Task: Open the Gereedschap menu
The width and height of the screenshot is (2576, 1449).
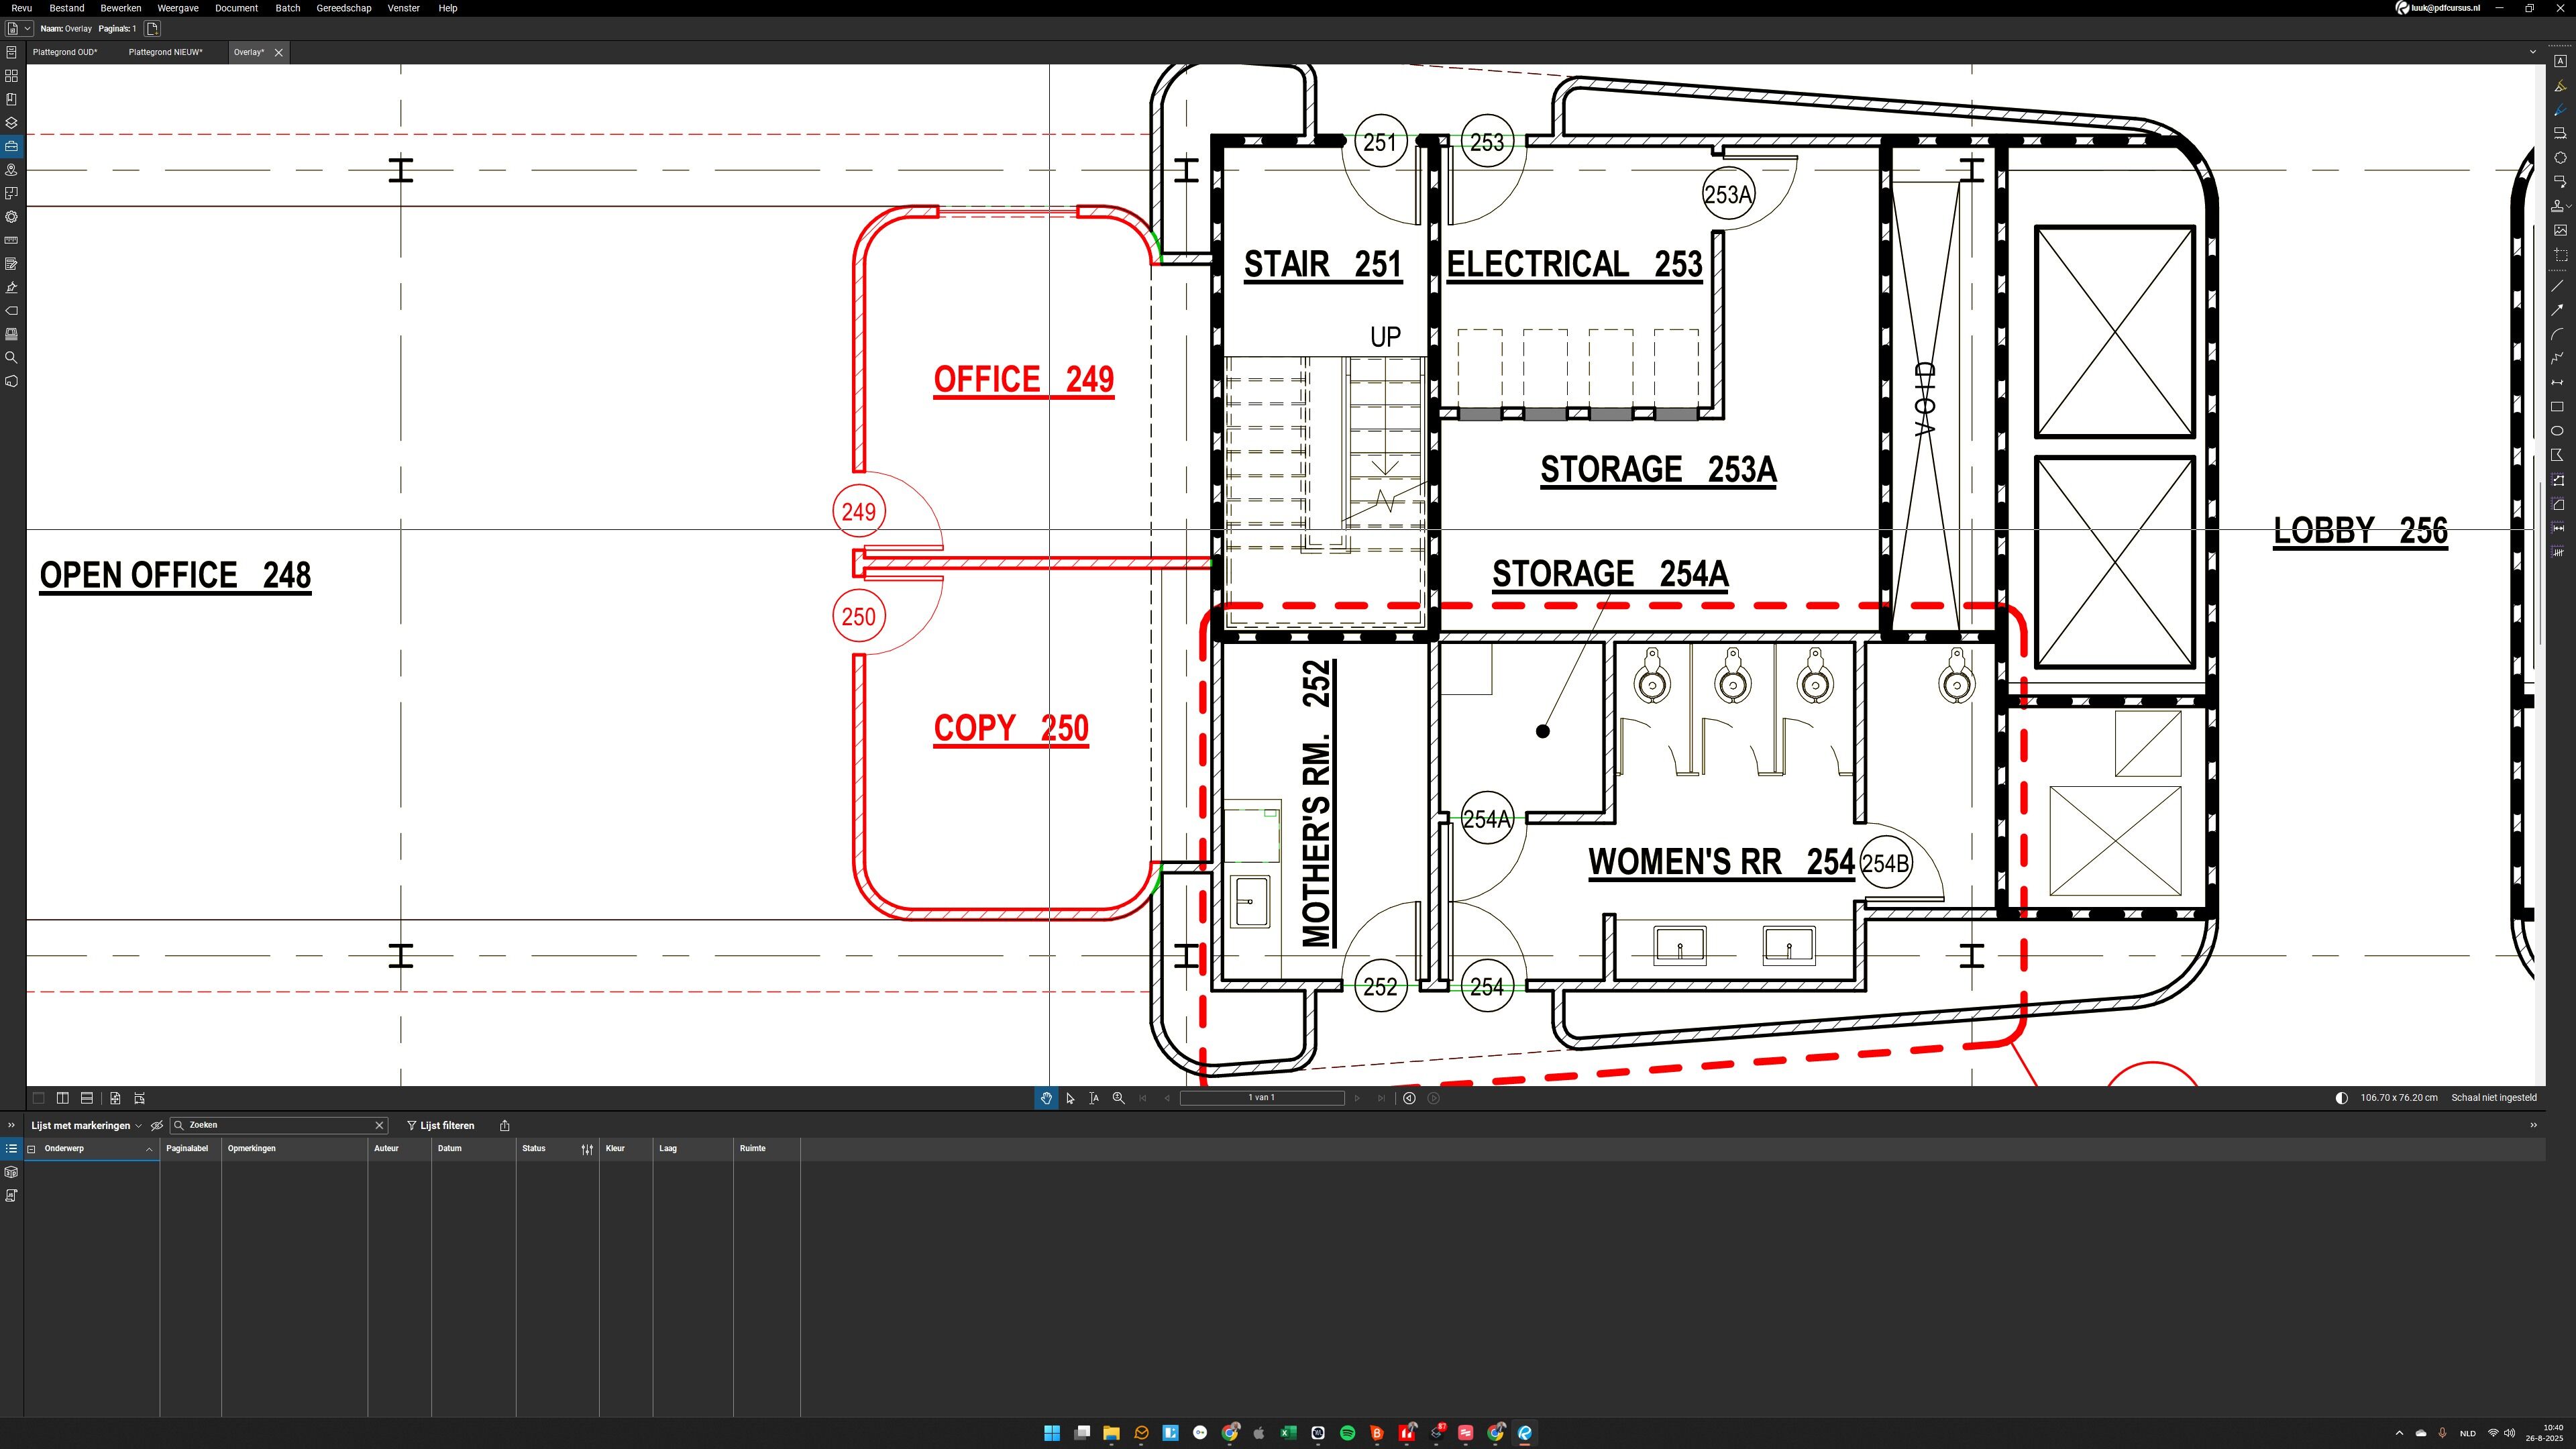Action: tap(343, 8)
